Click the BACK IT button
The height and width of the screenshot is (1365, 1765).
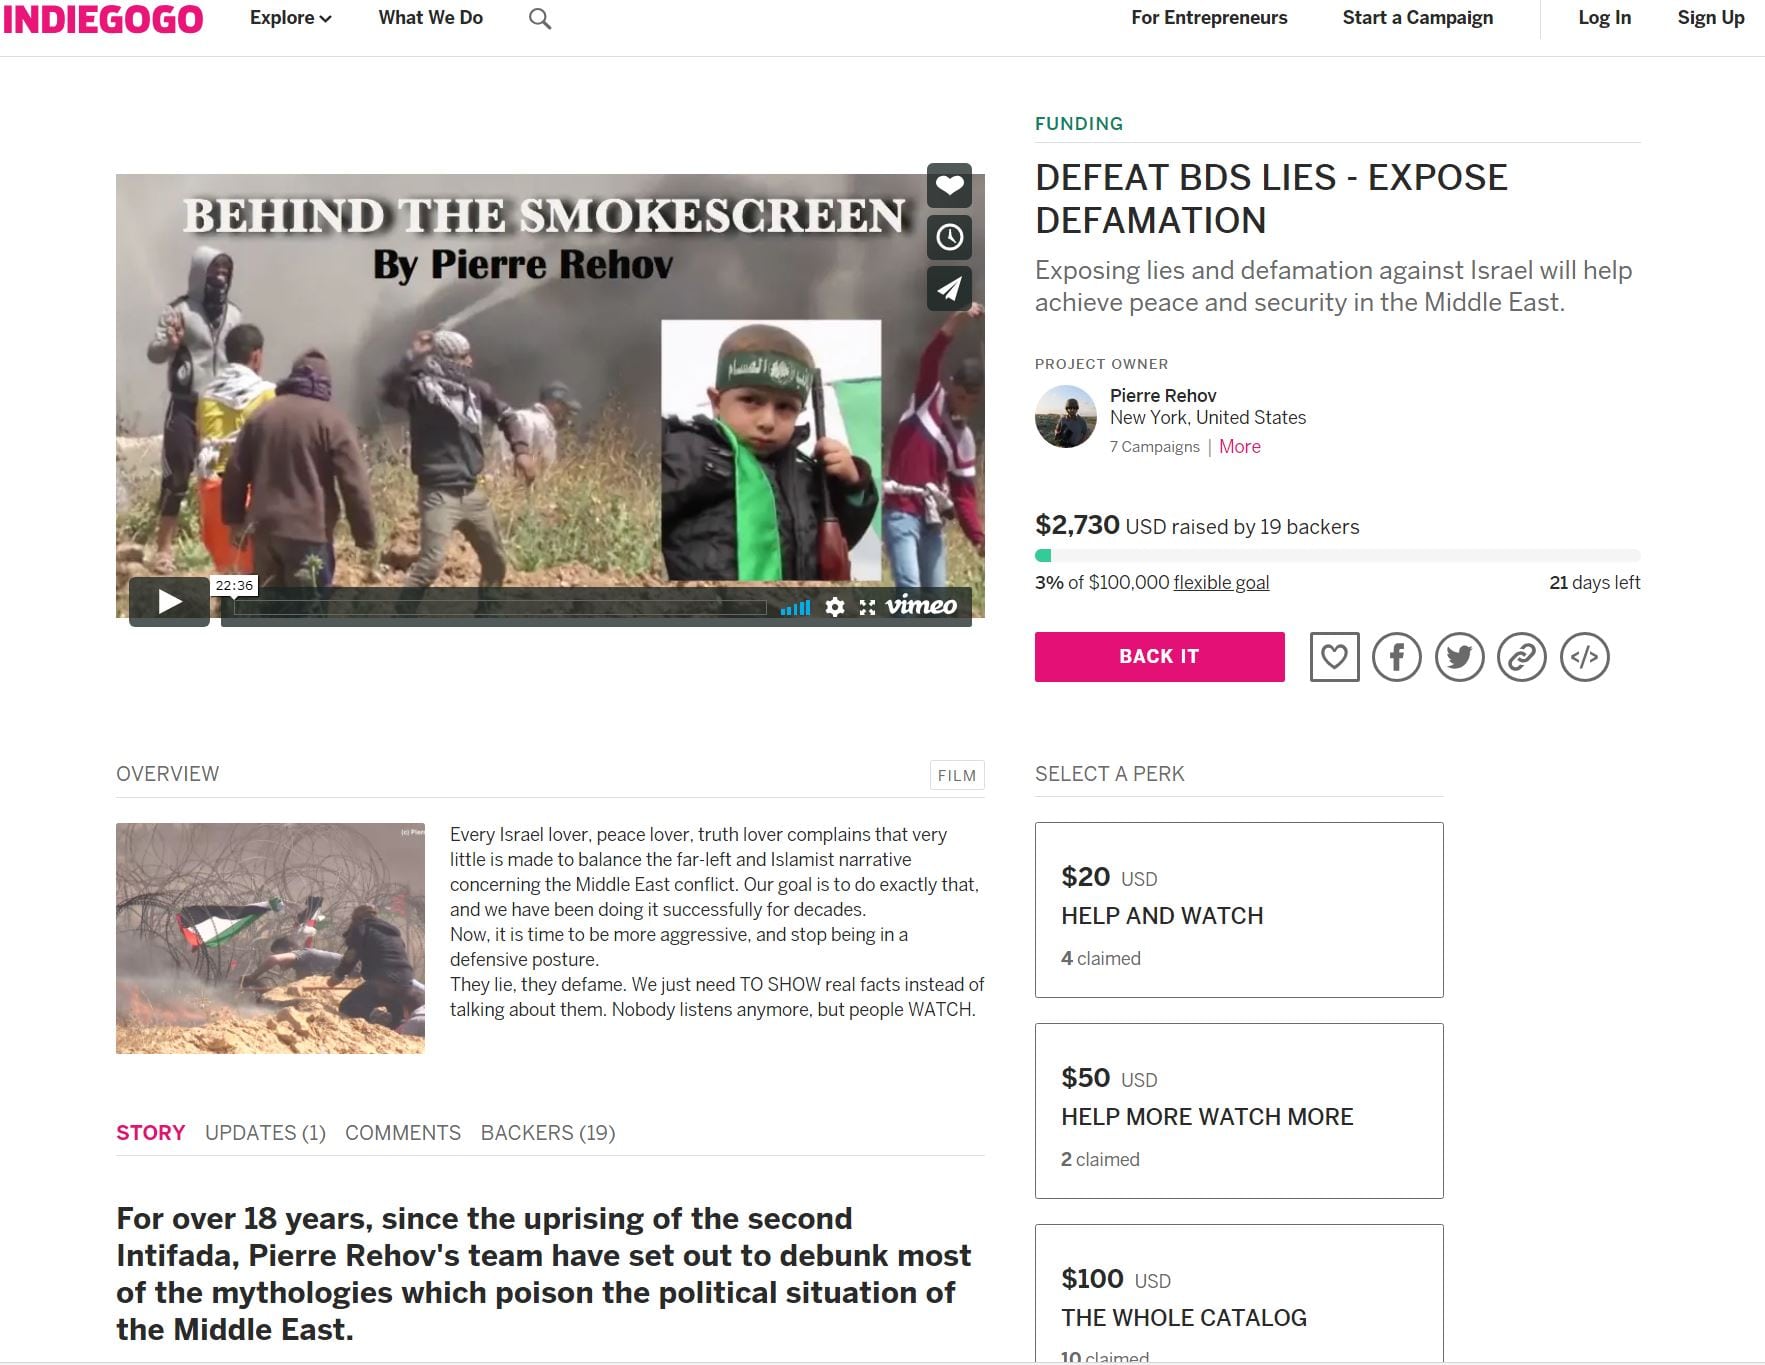[x=1159, y=657]
